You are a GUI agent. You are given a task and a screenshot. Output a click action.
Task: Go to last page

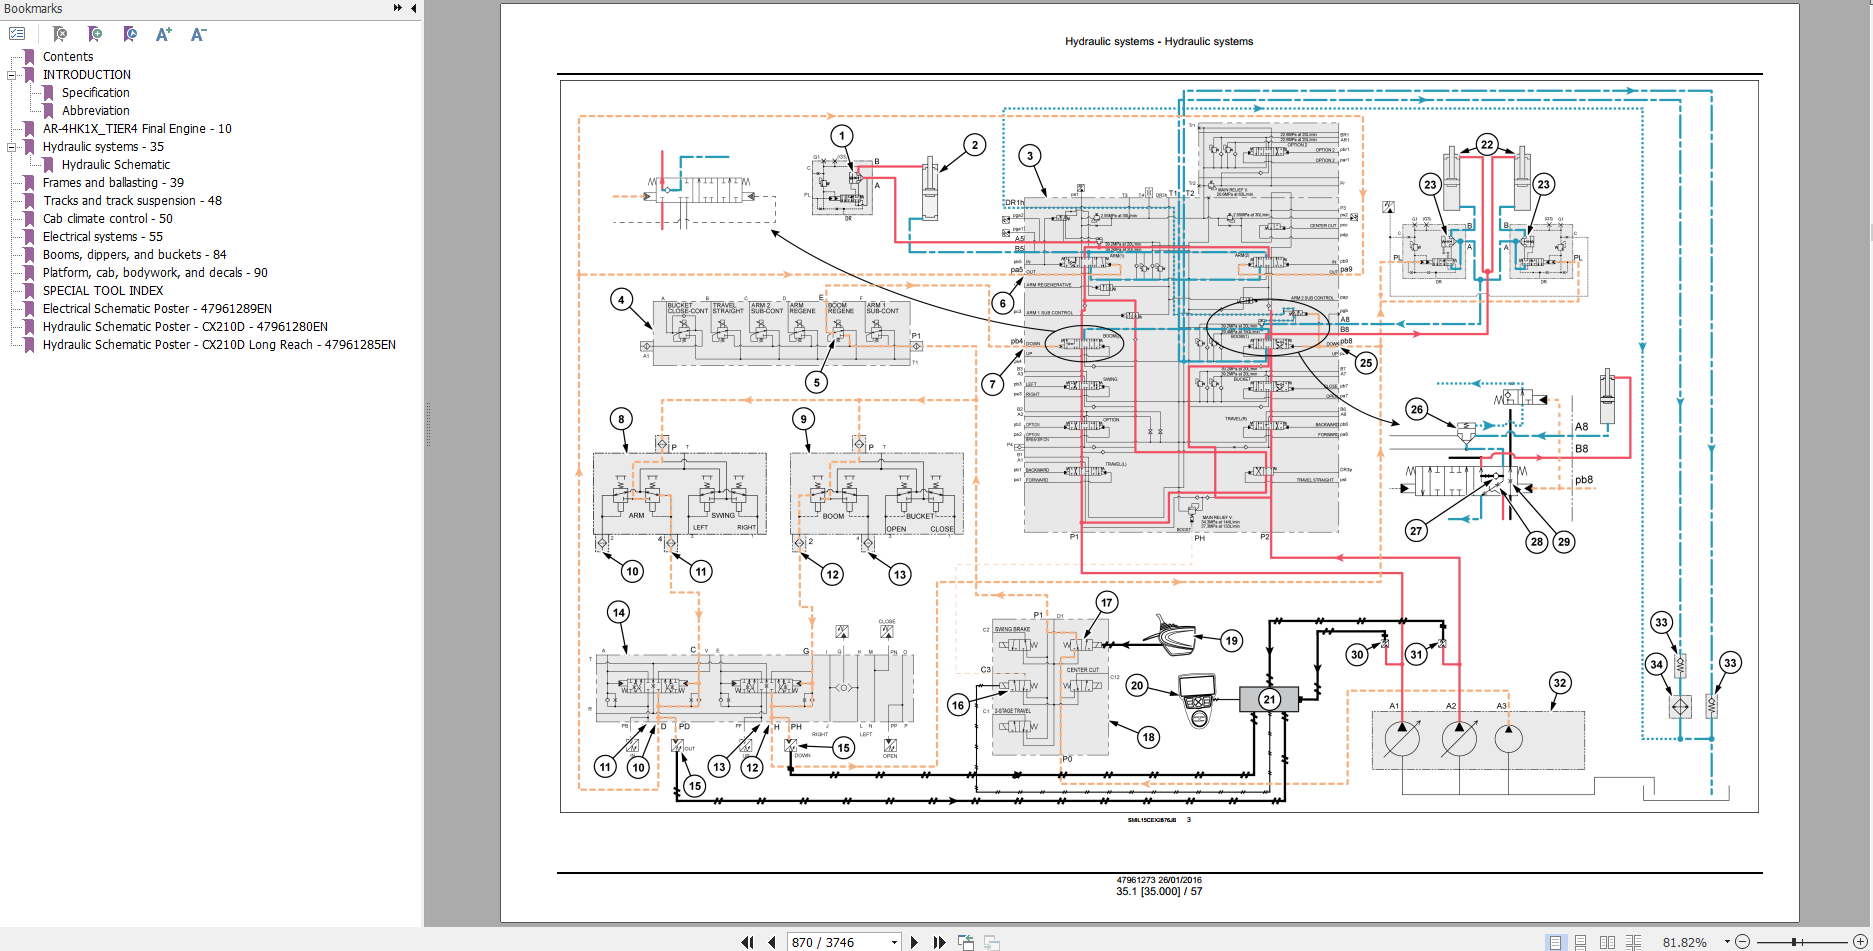coord(939,942)
